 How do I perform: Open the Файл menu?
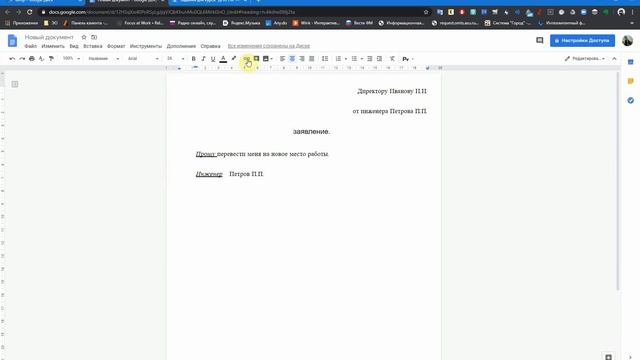[x=31, y=46]
